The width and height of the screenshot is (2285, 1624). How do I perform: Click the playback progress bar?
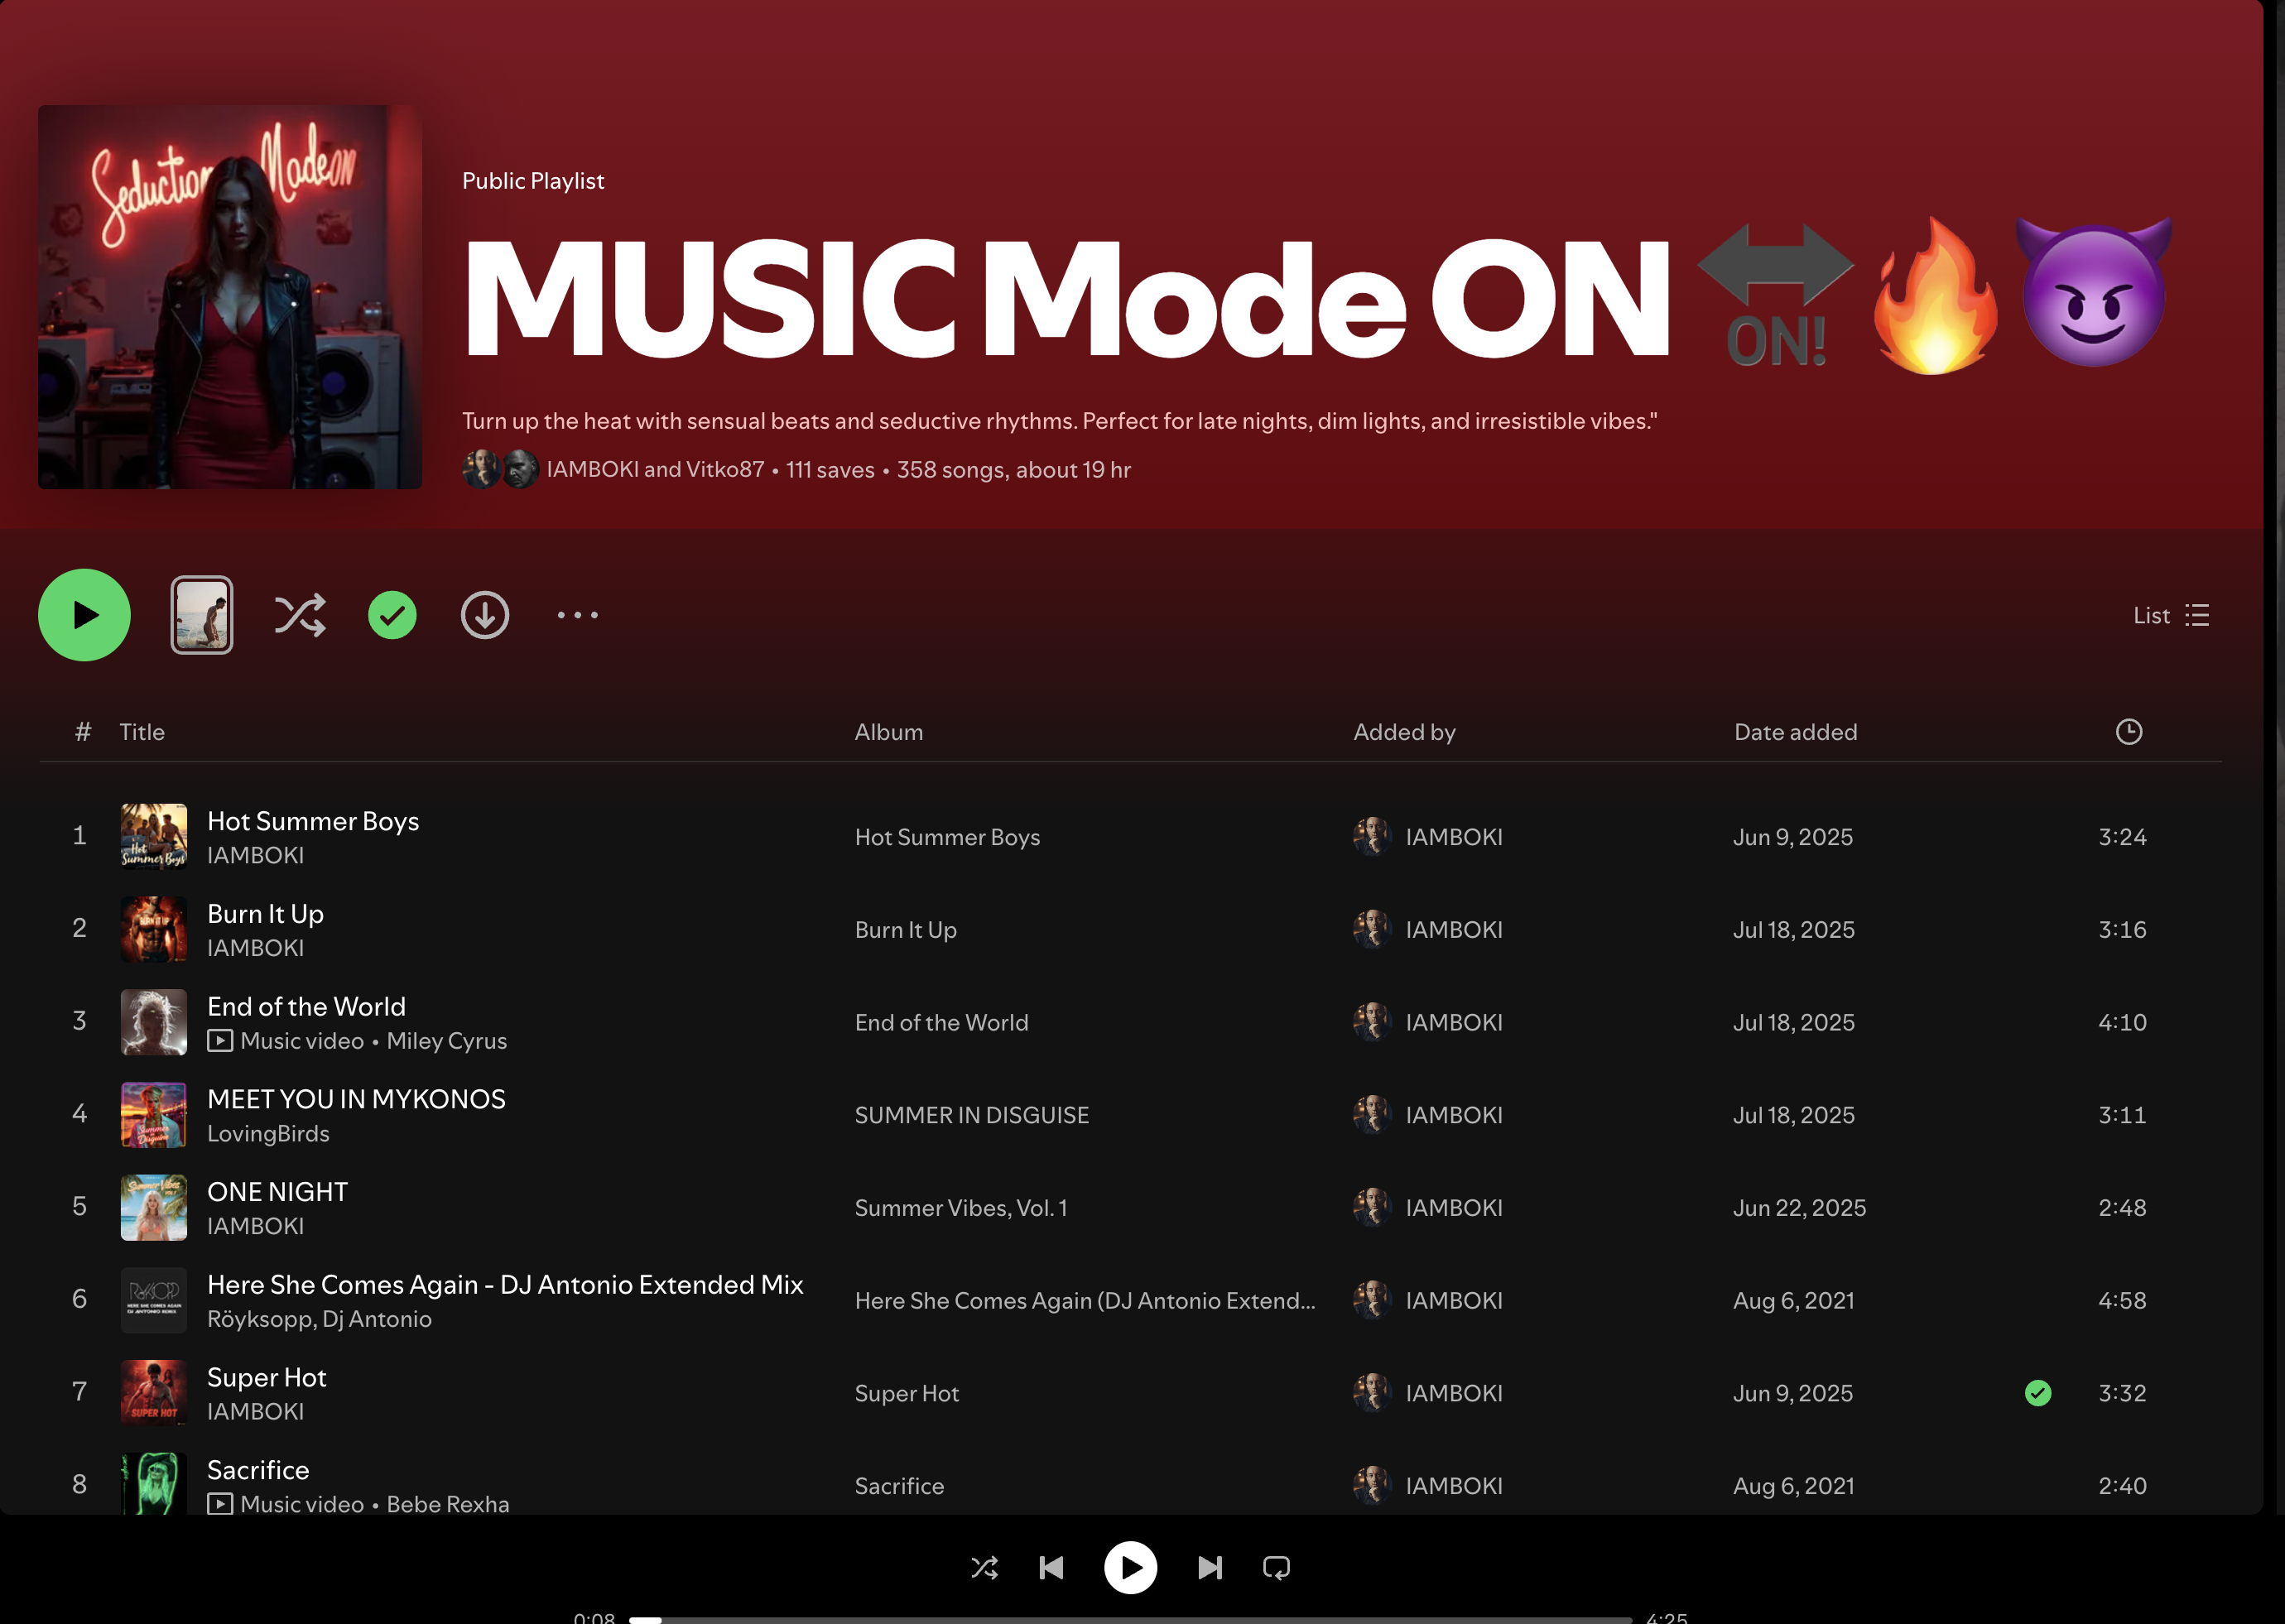pyautogui.click(x=1130, y=1618)
